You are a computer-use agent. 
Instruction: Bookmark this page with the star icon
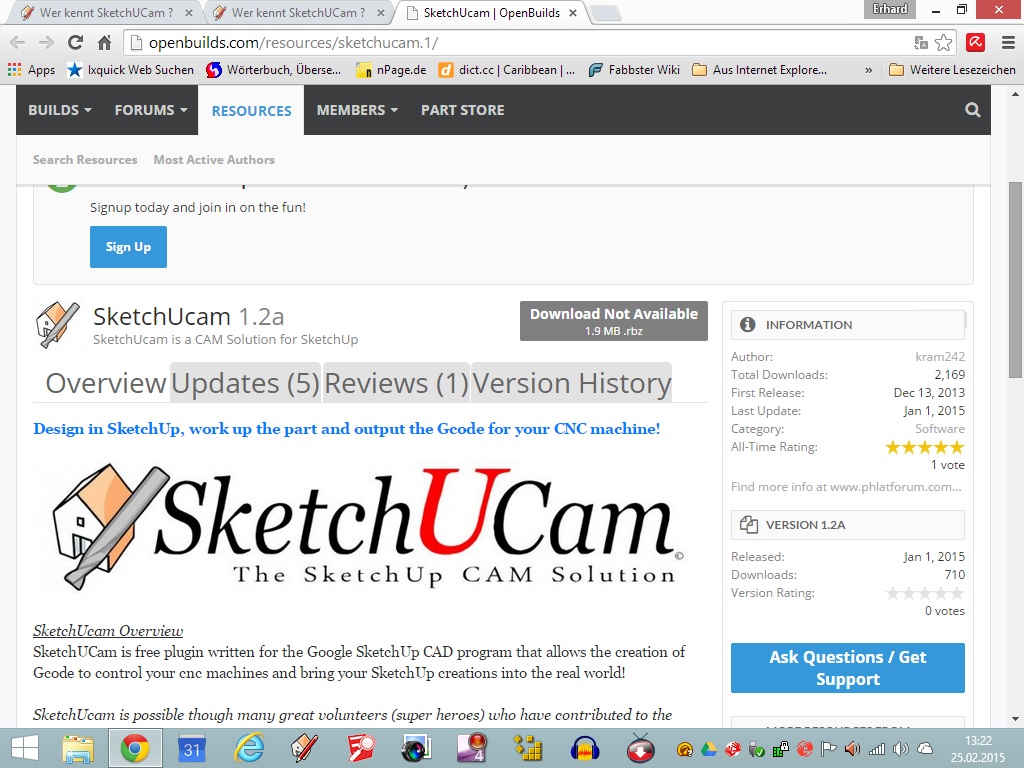943,42
